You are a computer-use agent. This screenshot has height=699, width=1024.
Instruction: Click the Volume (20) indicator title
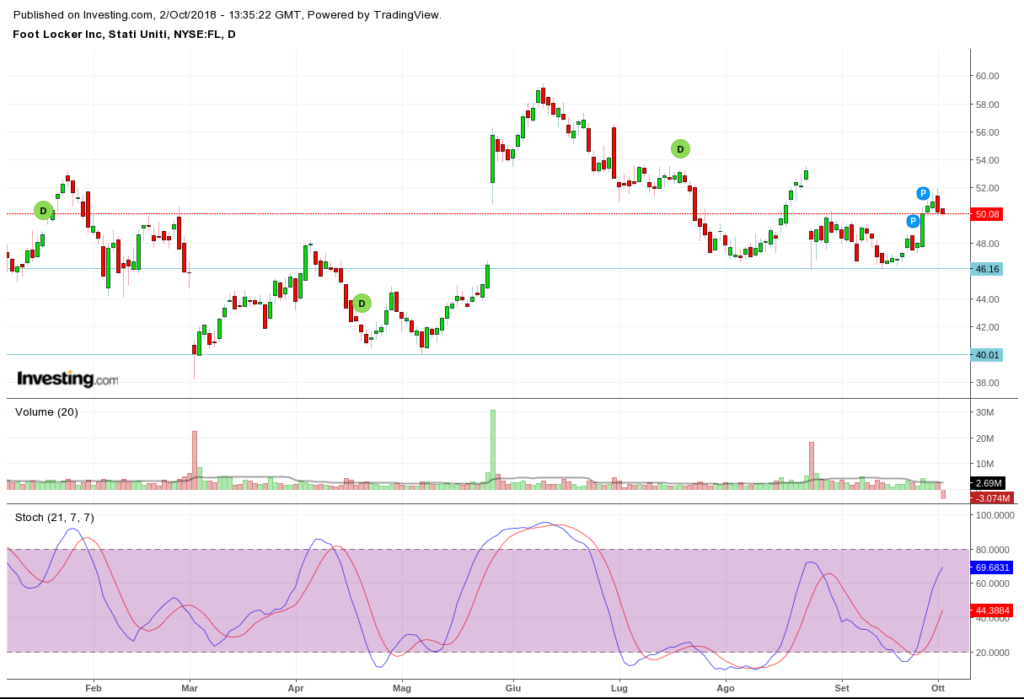tap(46, 412)
